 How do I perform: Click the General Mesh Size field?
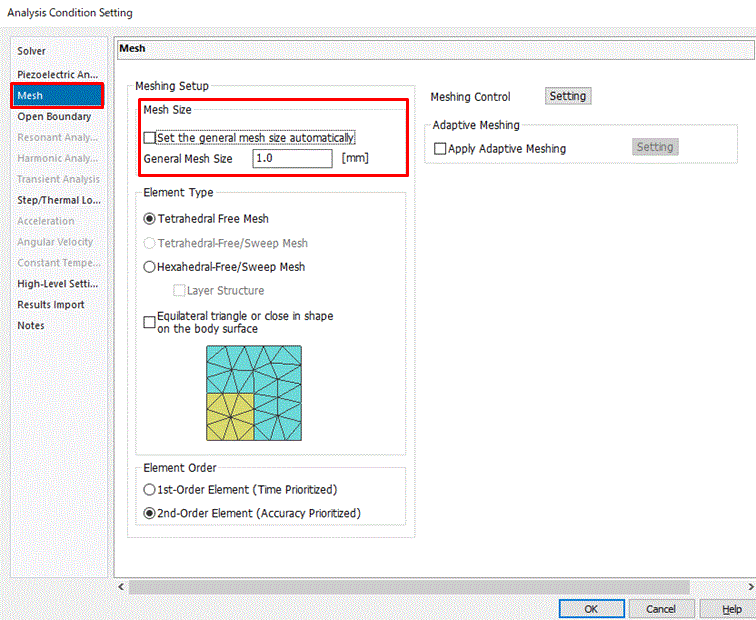pos(292,158)
